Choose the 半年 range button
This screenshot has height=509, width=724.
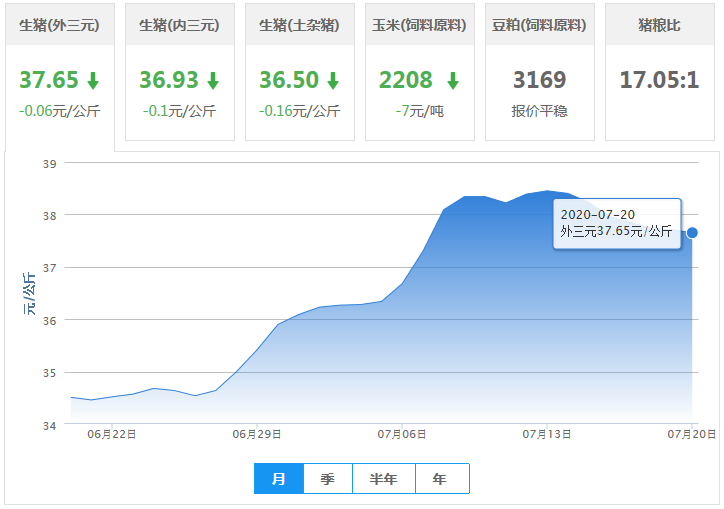coord(384,479)
